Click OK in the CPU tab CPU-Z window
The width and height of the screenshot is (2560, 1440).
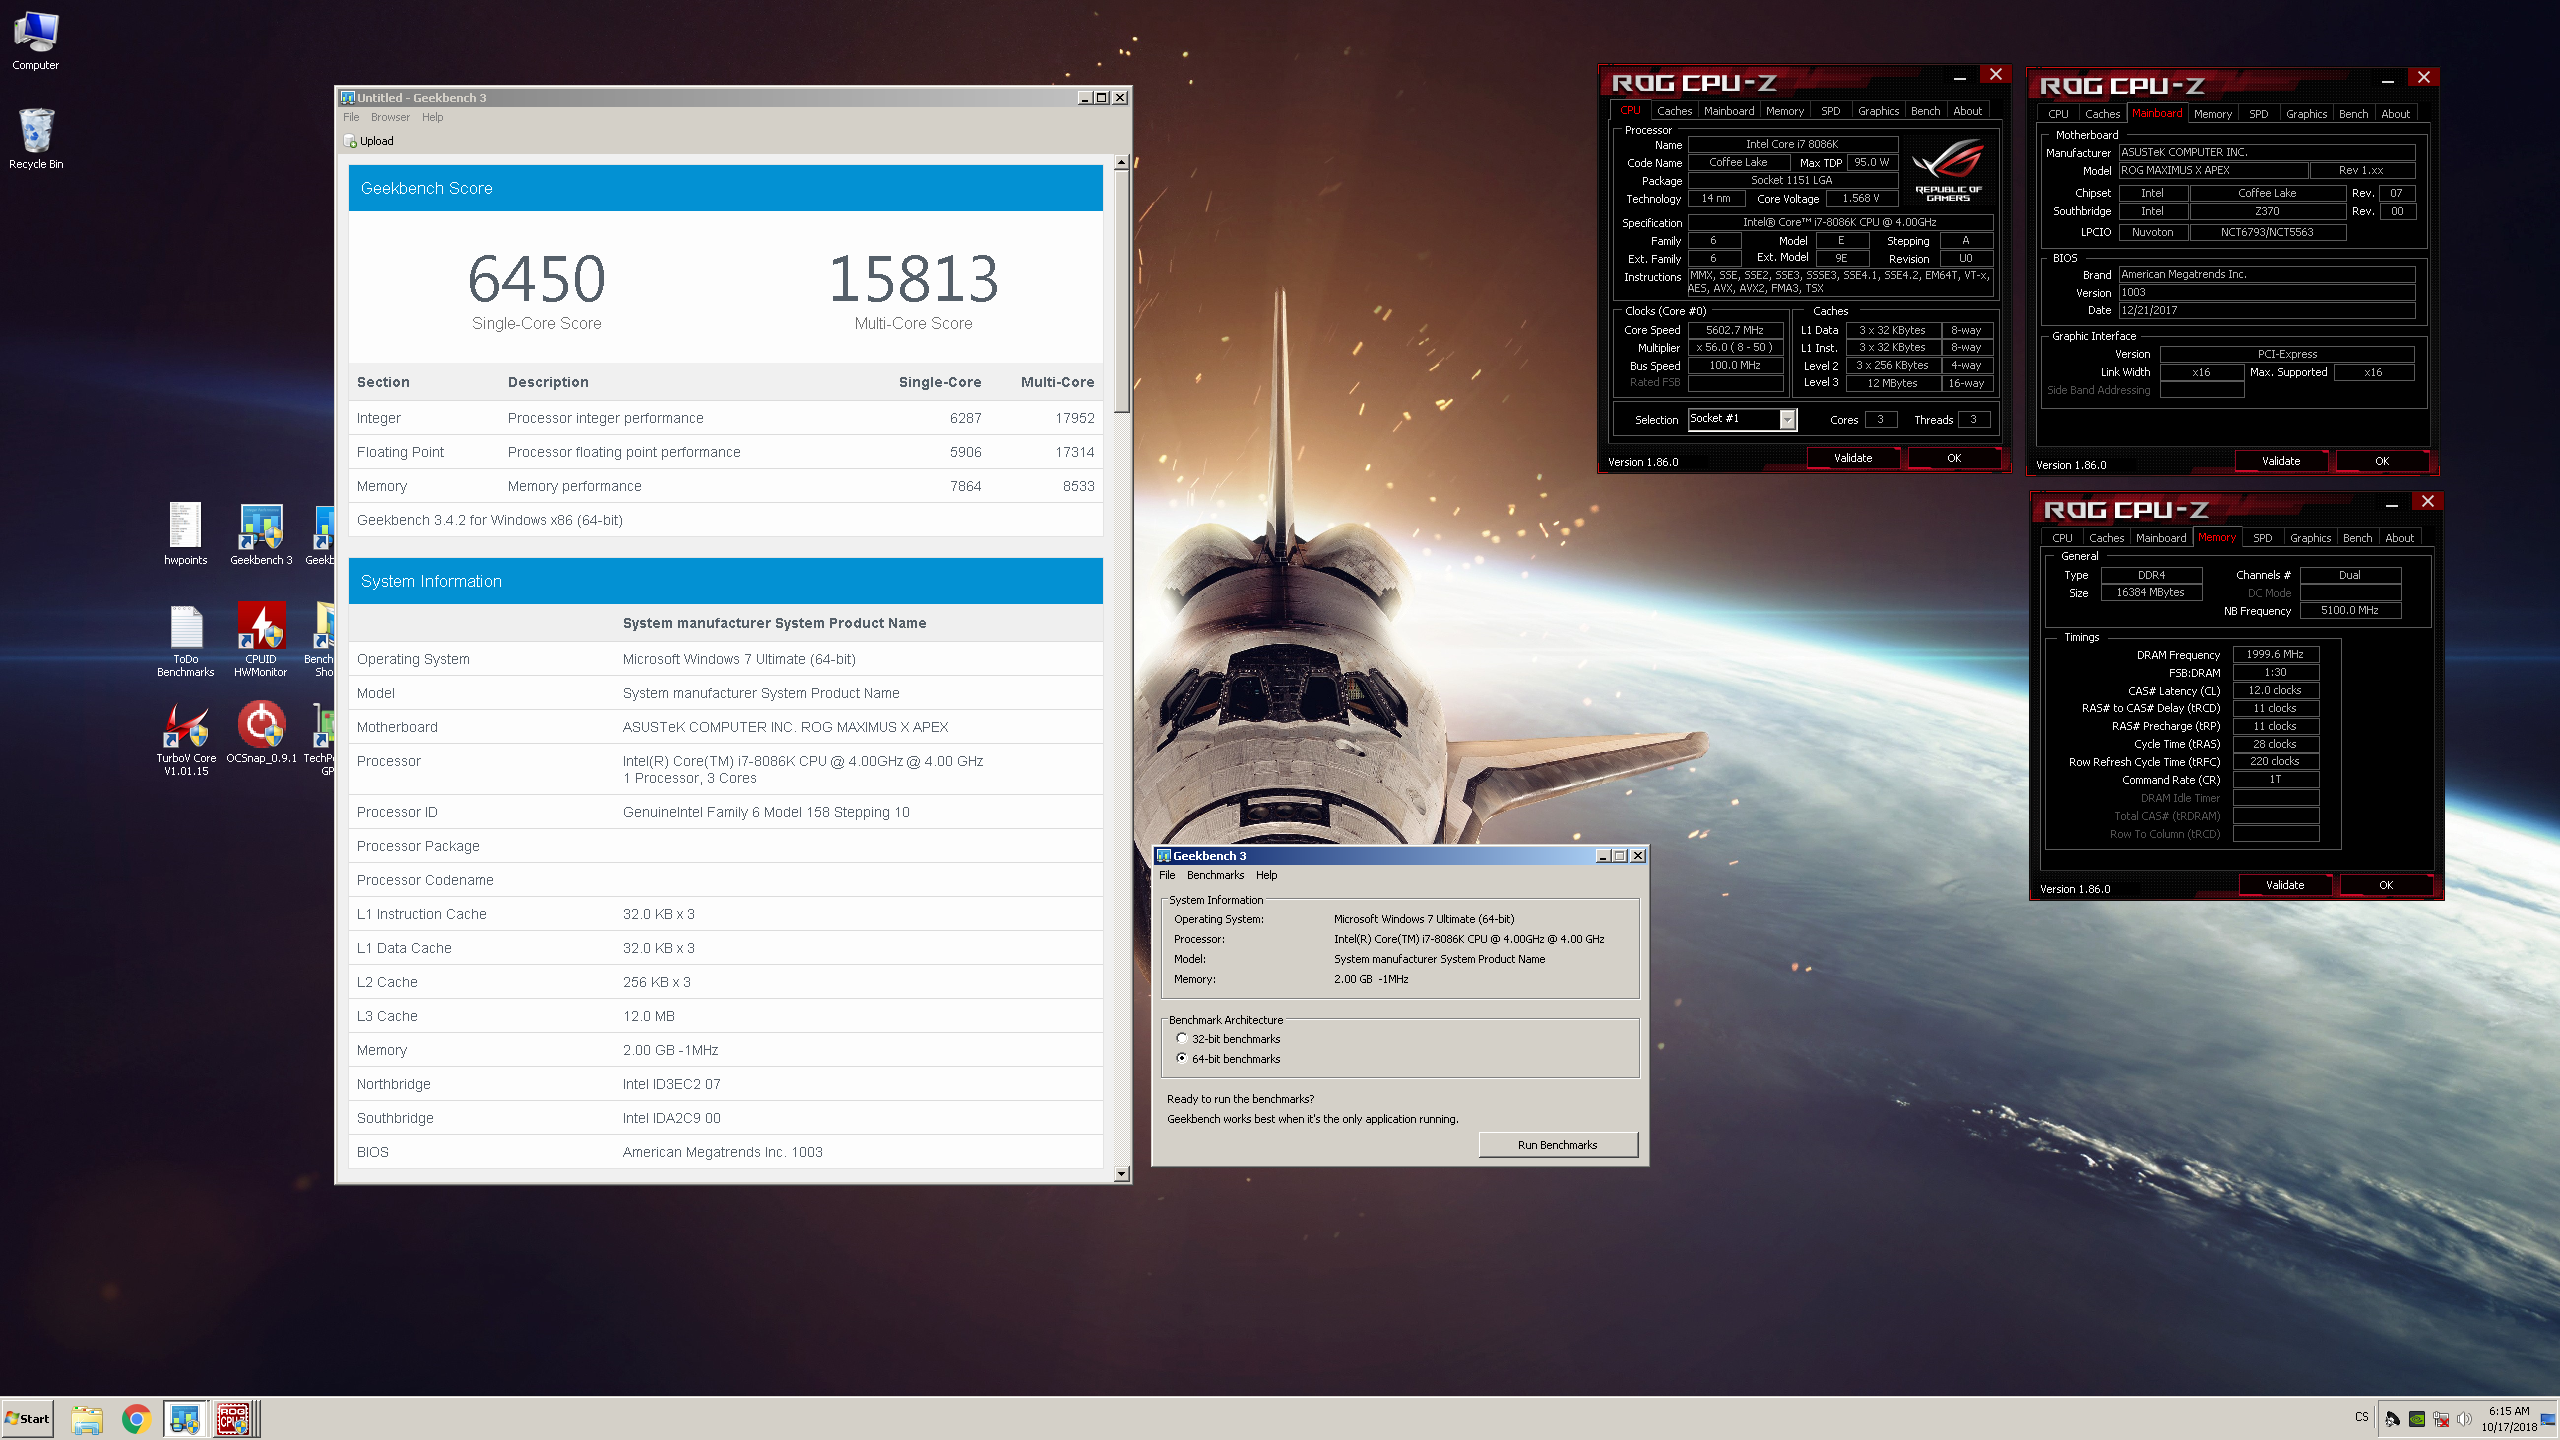[1954, 458]
